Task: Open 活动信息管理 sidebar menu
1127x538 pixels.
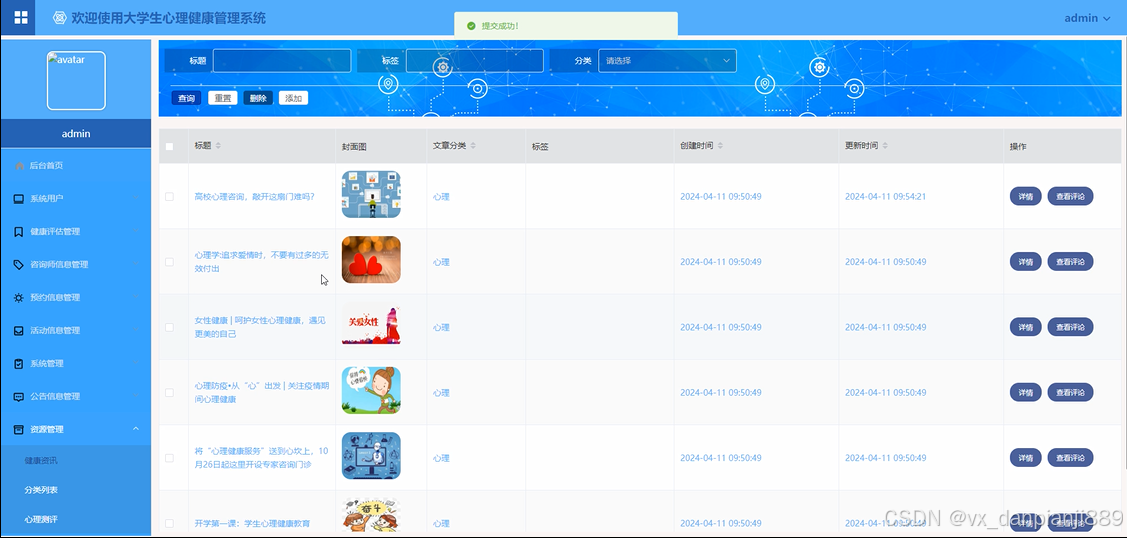Action: coord(75,330)
